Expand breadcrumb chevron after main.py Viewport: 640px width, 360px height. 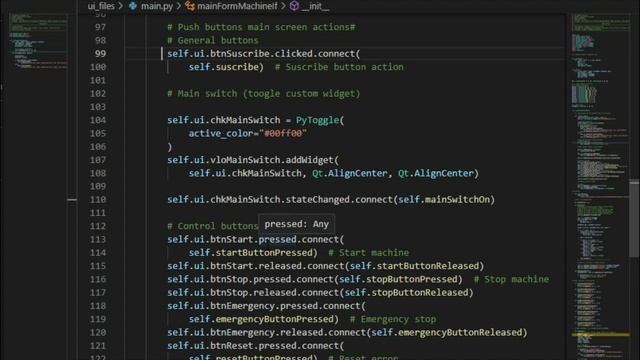(x=179, y=6)
